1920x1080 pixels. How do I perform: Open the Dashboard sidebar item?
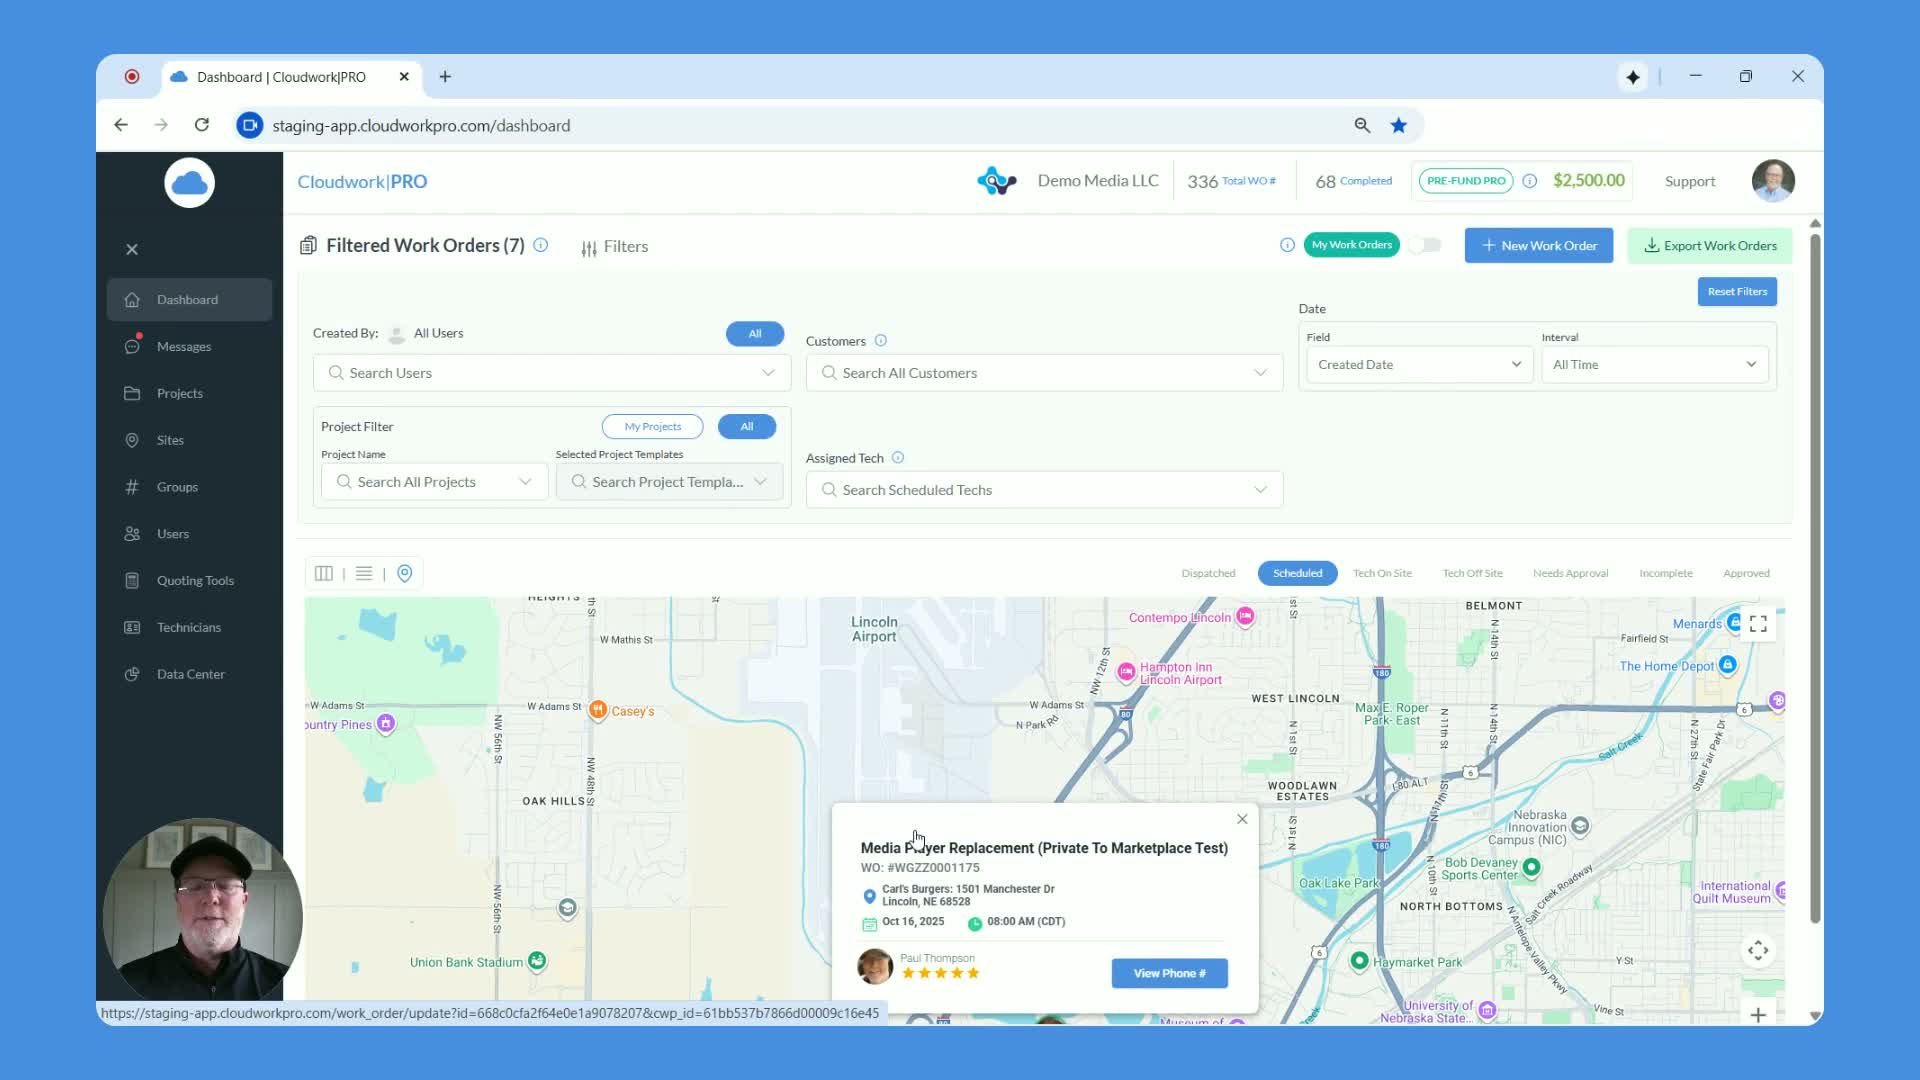tap(189, 300)
